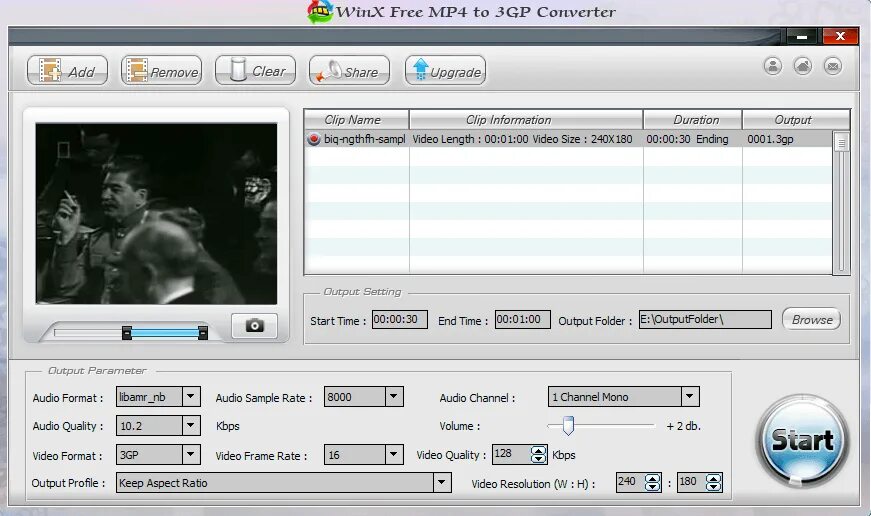
Task: Click the red status icon beside biq-ngthfh-sampl
Action: point(314,139)
